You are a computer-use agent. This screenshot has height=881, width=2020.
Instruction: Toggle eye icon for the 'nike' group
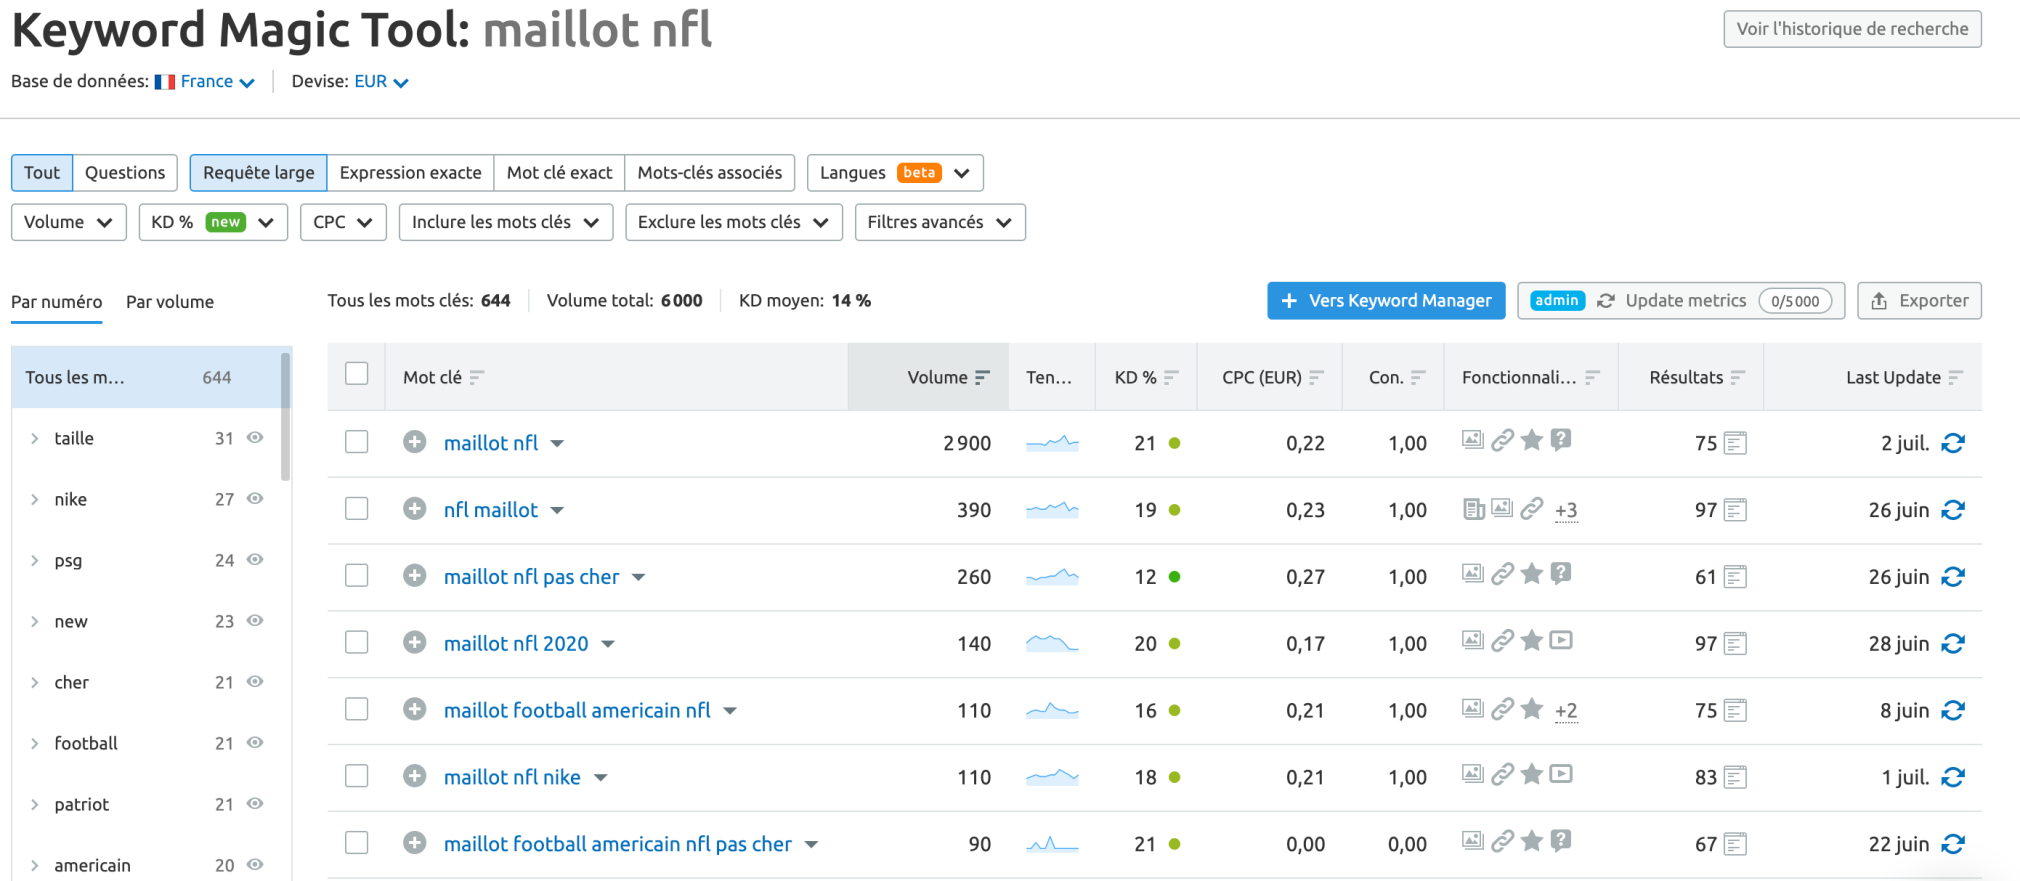pyautogui.click(x=255, y=499)
